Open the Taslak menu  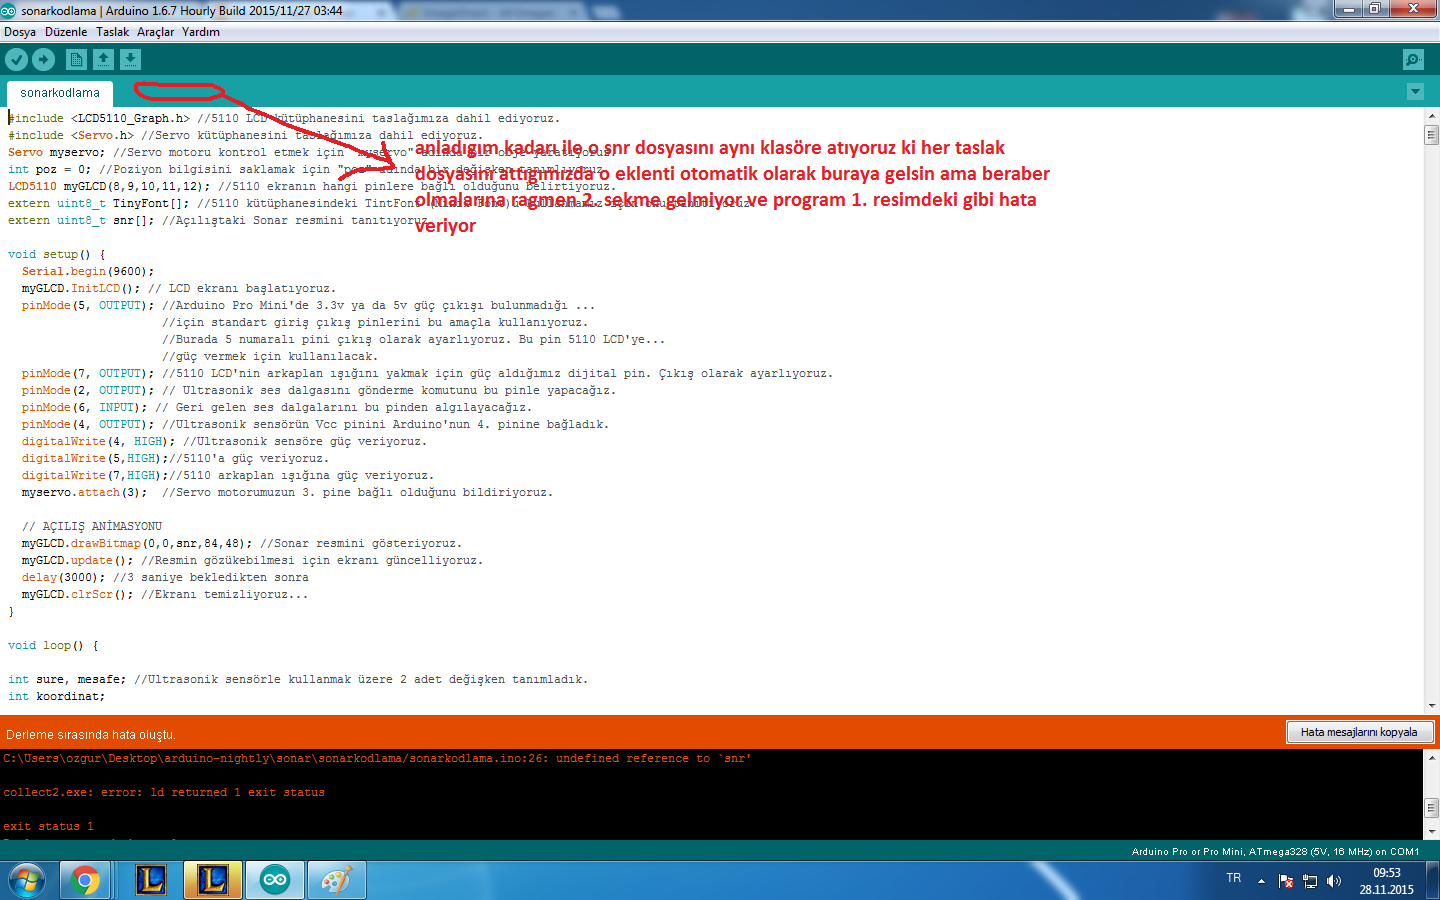112,32
